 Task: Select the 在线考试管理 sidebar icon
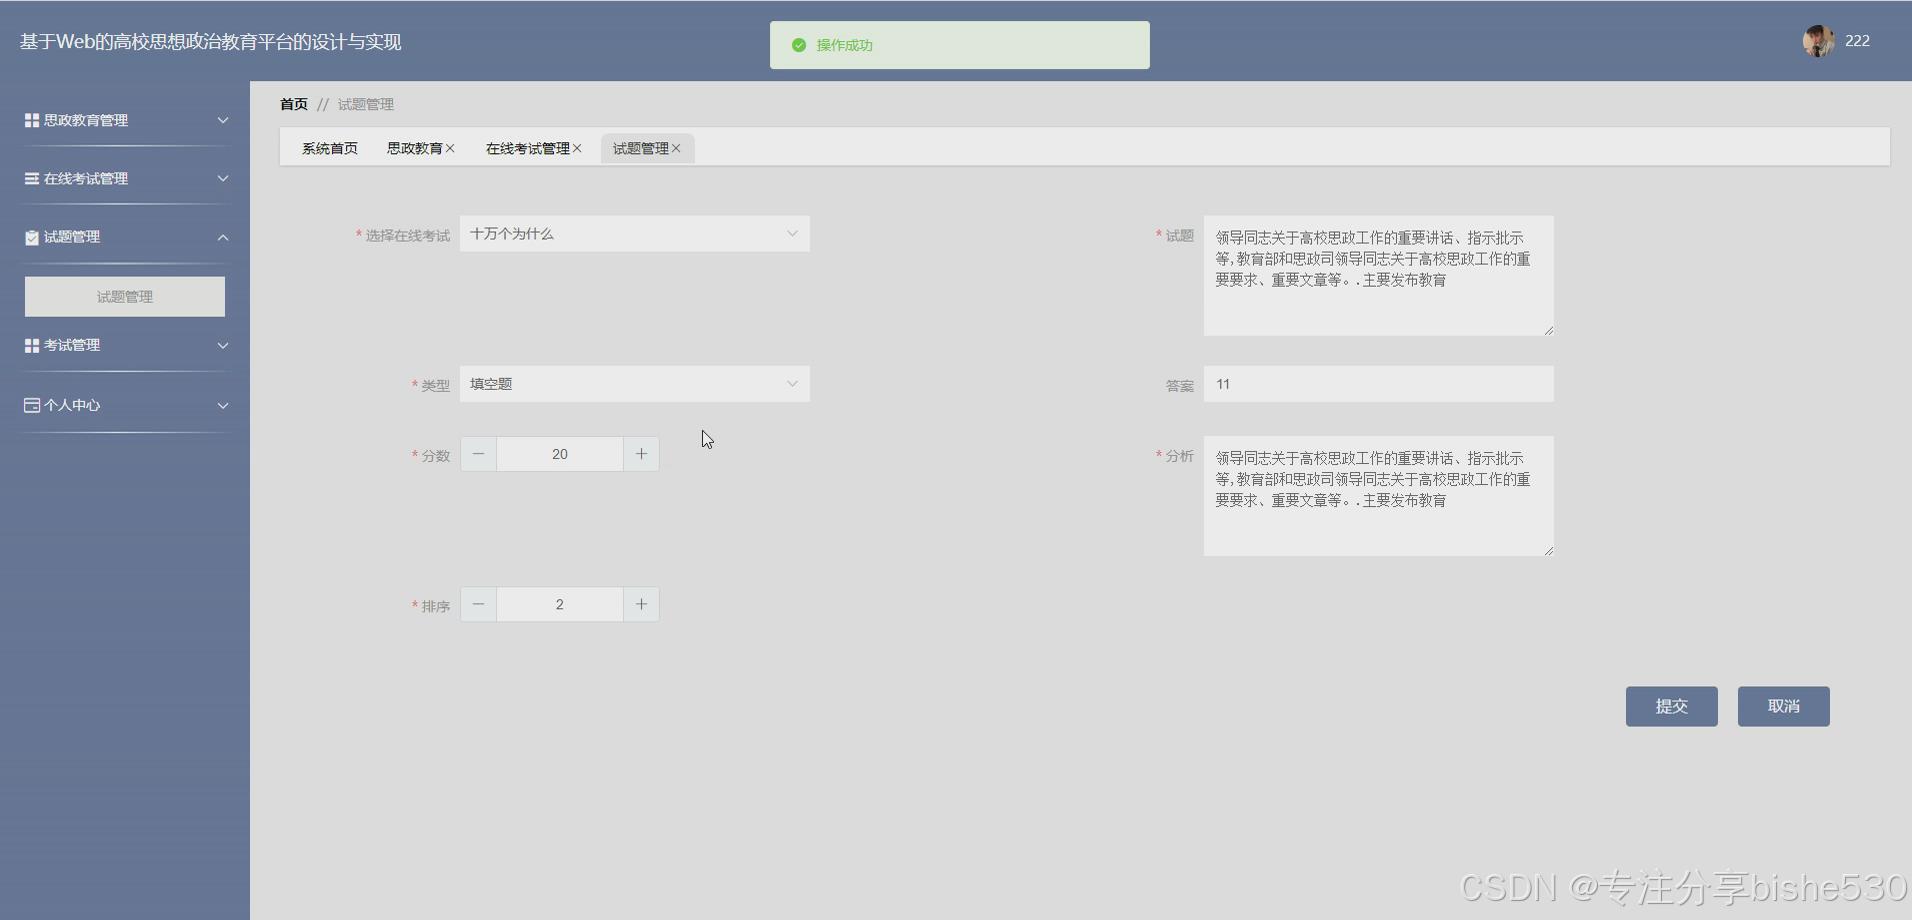click(x=31, y=178)
